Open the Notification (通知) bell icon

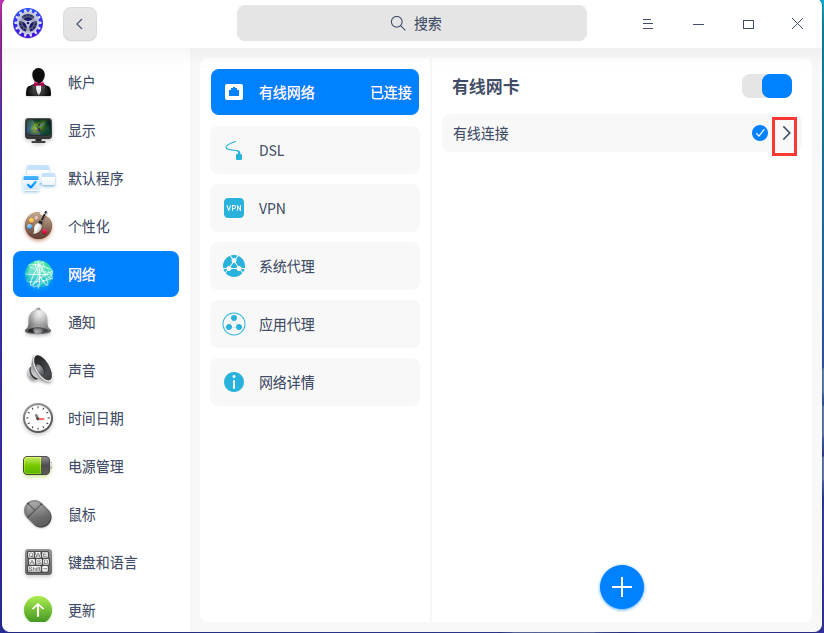point(38,321)
